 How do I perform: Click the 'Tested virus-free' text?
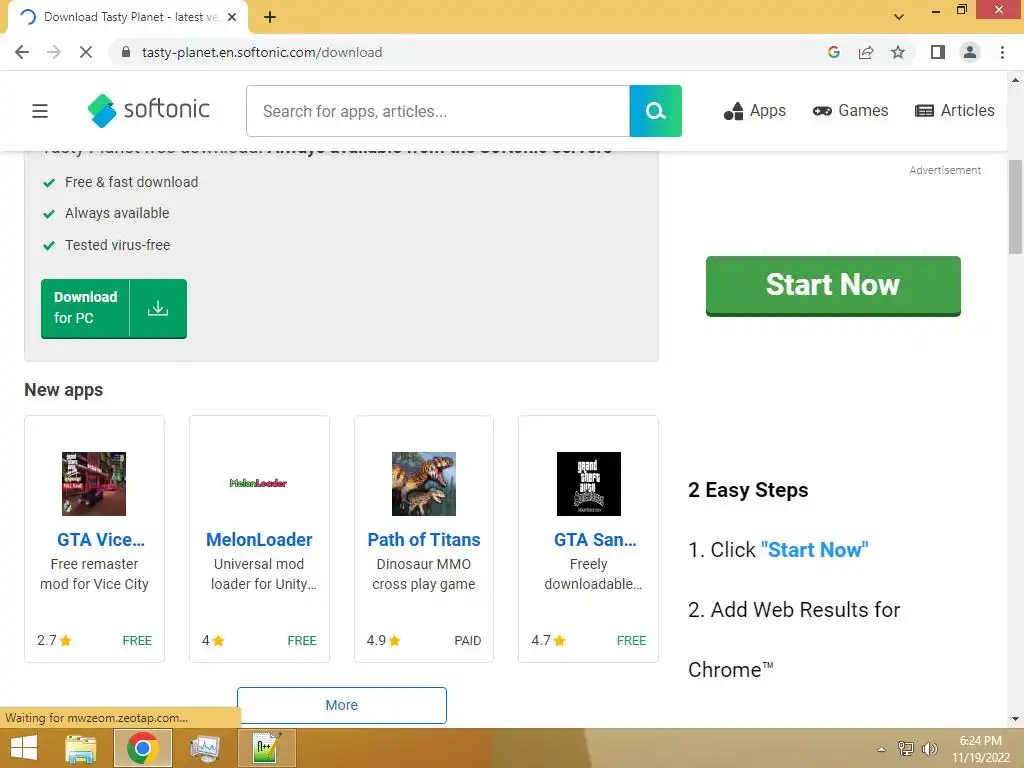point(118,245)
